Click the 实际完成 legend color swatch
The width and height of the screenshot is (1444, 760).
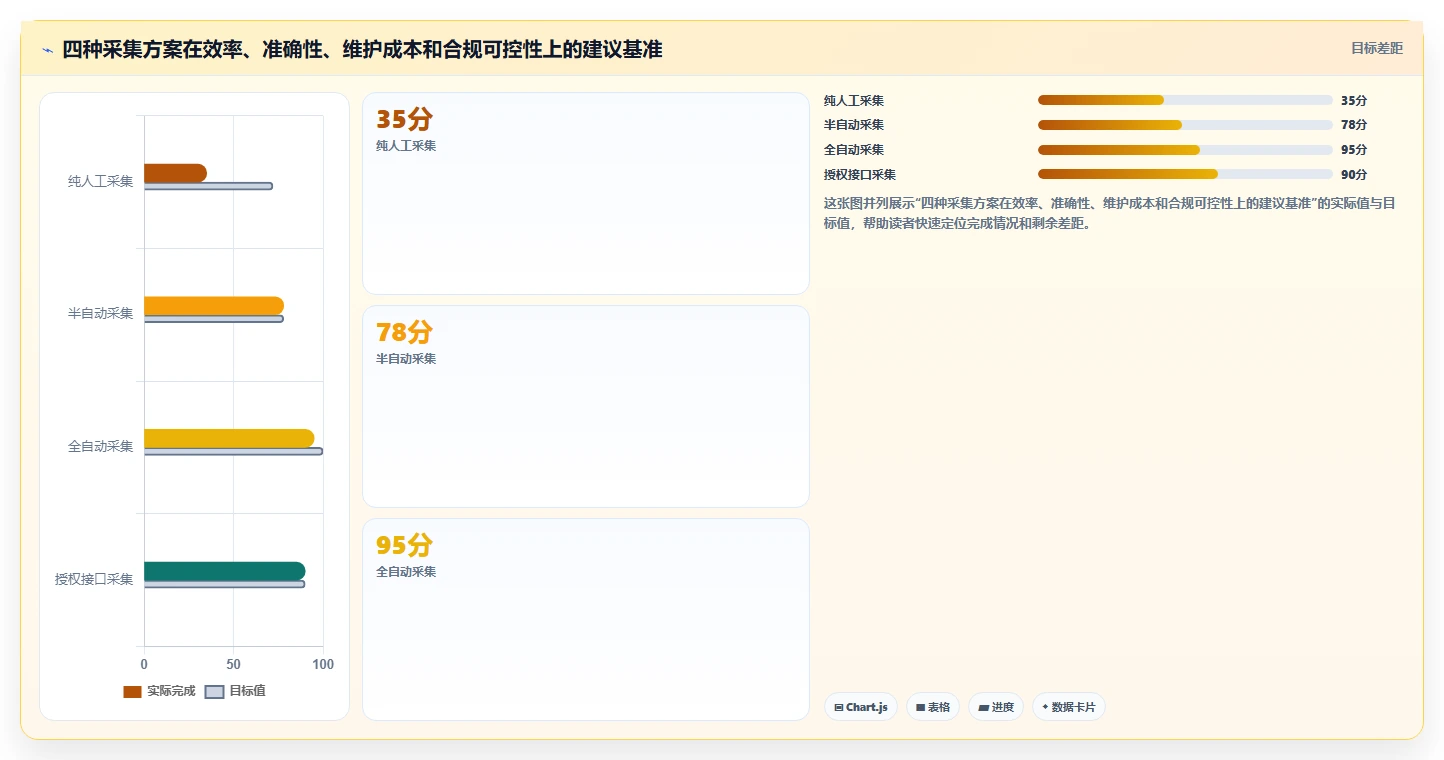click(132, 692)
